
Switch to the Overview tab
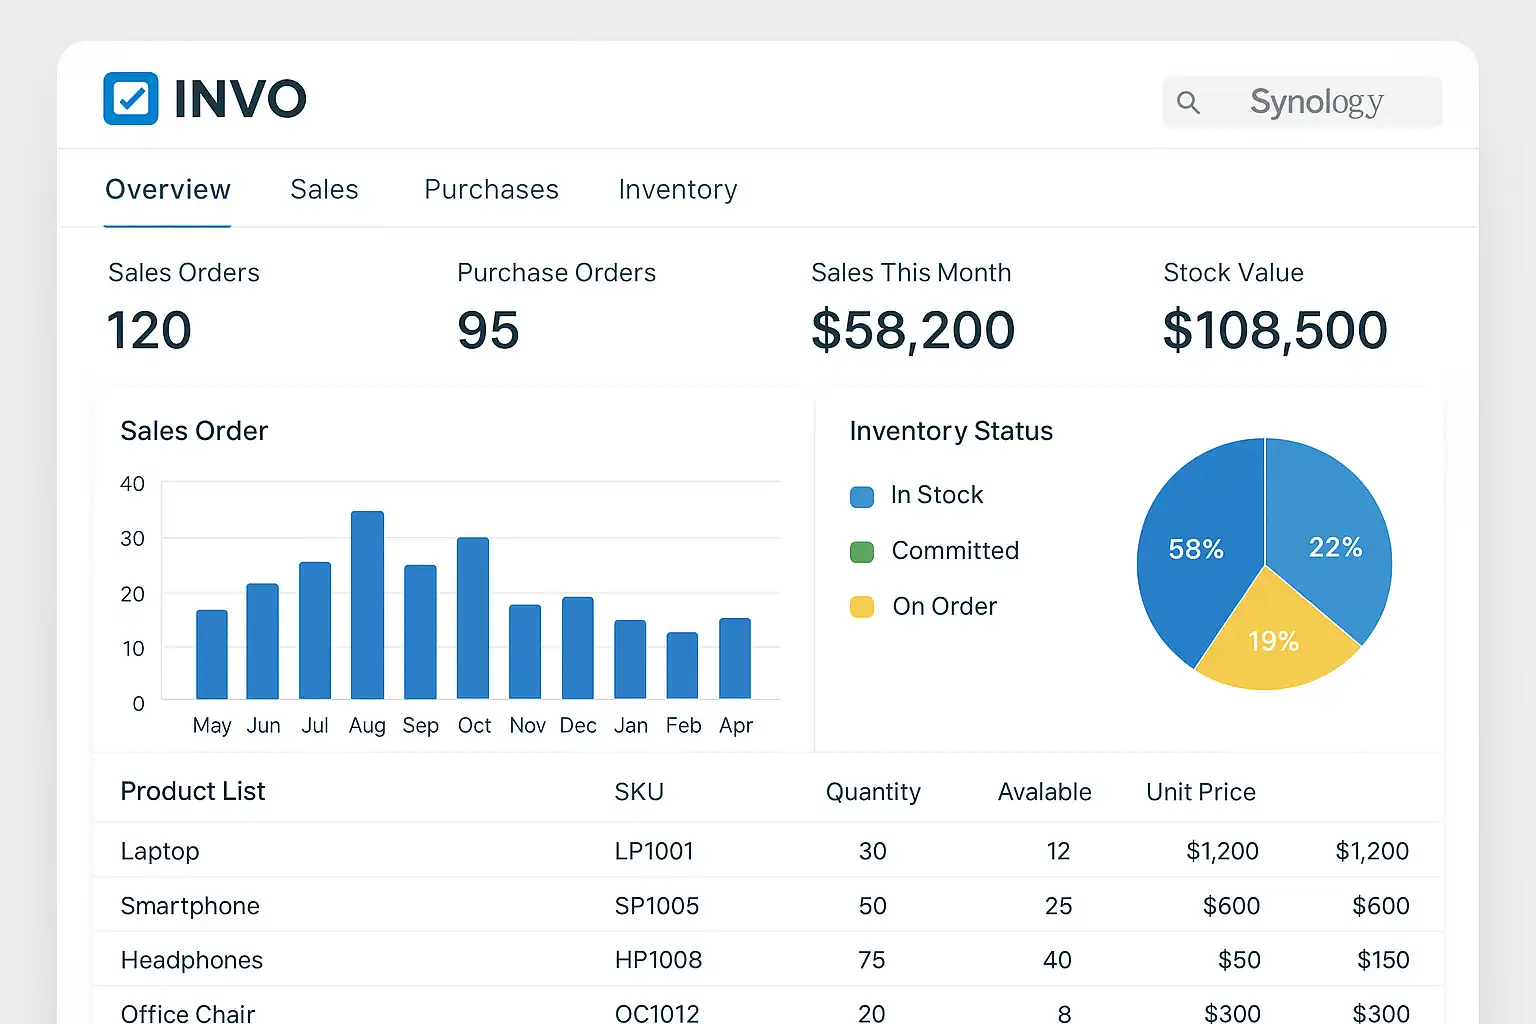coord(168,190)
